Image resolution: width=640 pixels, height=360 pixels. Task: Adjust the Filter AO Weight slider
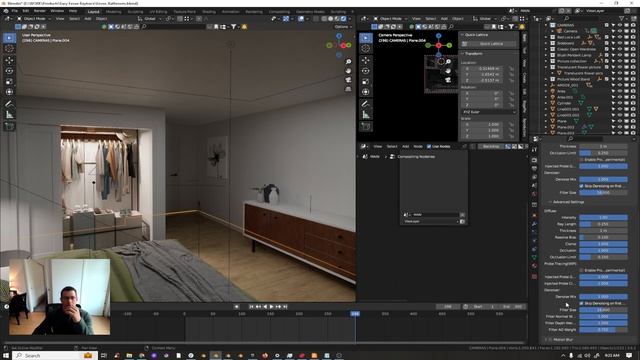click(603, 329)
